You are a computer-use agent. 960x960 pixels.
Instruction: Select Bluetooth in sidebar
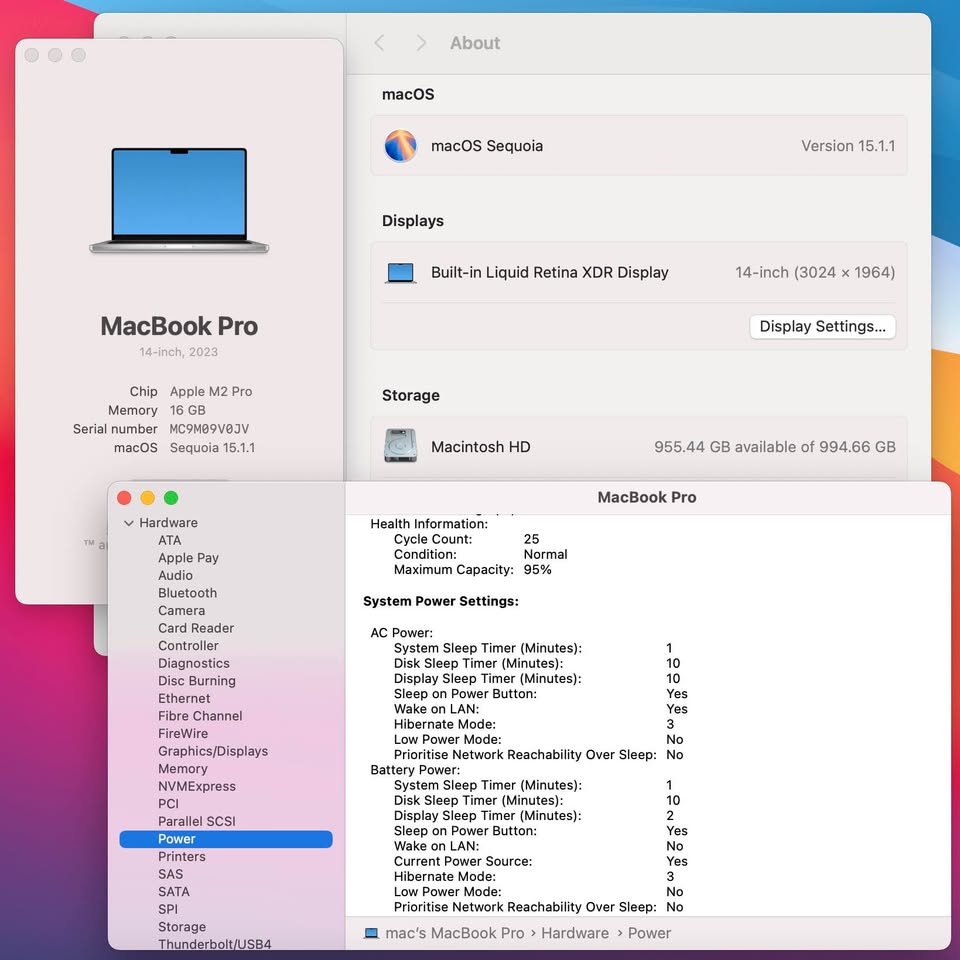pos(187,593)
